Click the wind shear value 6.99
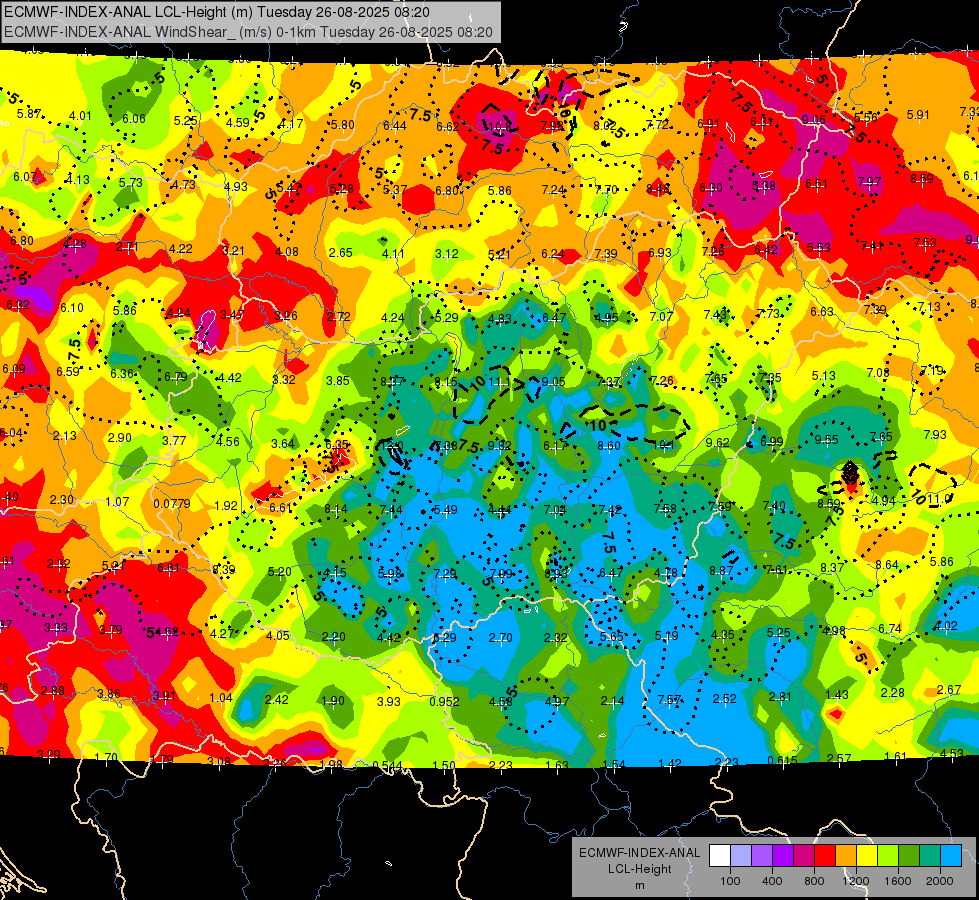Screen dimensions: 979x900 tap(772, 442)
